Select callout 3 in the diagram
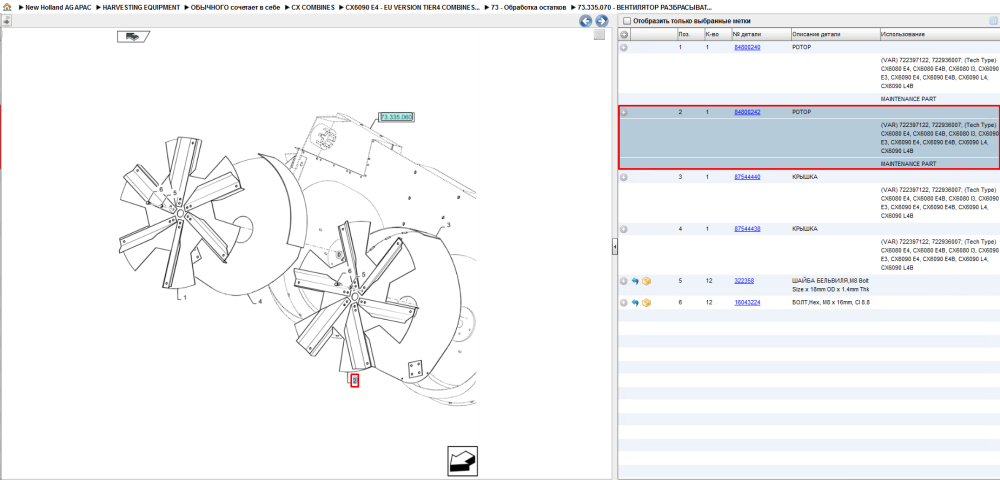 coord(448,225)
